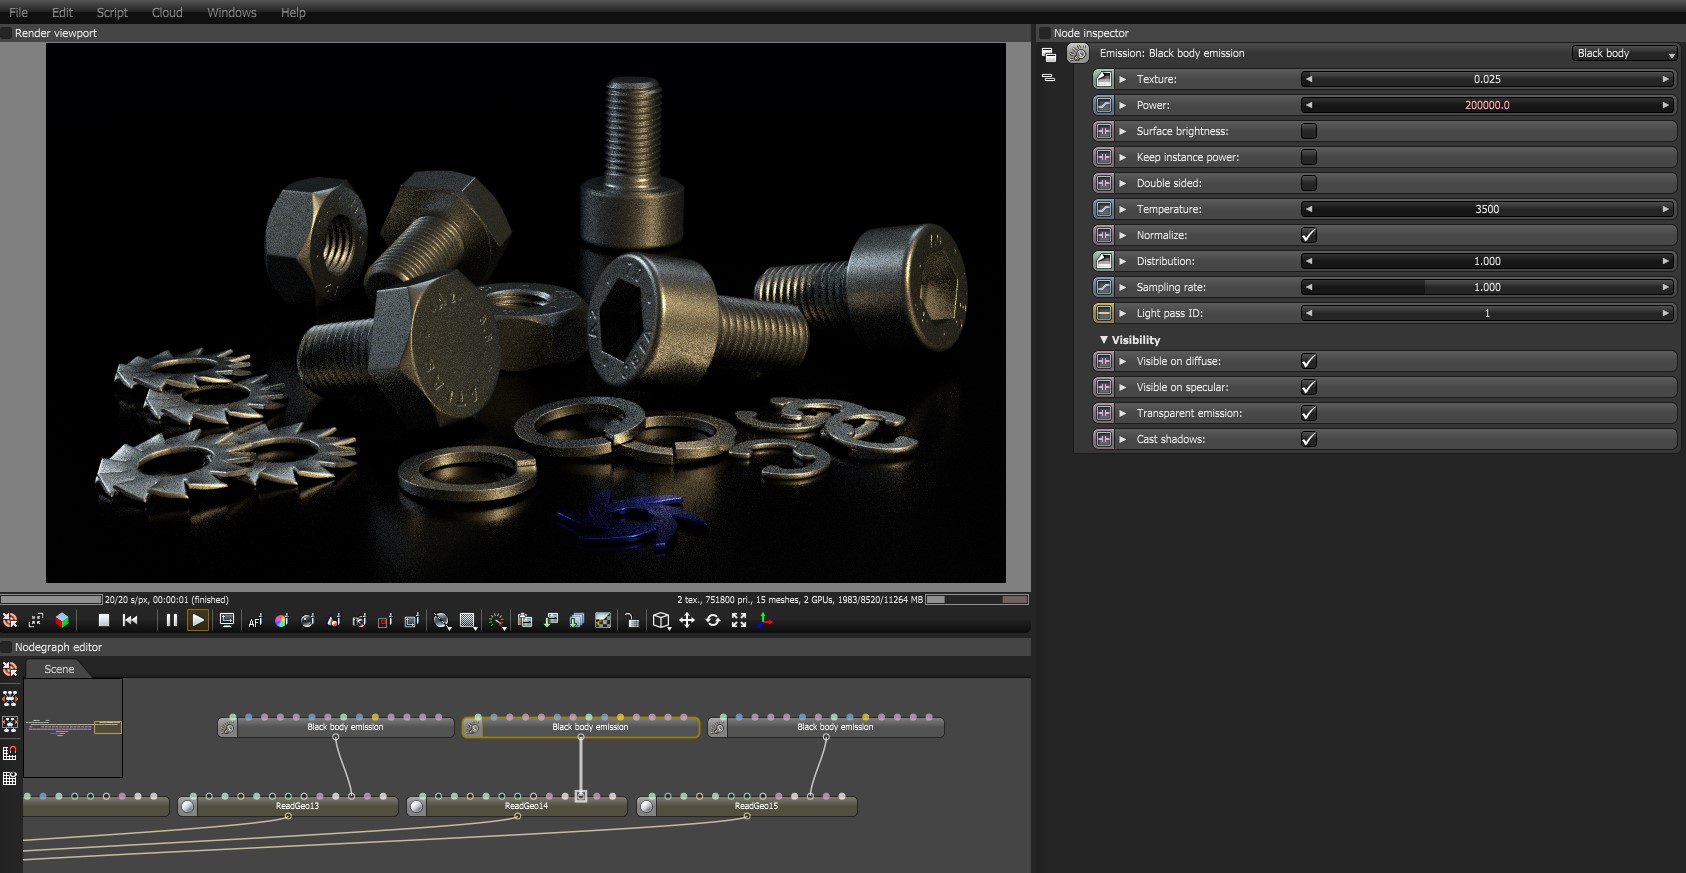Select the scale gizmo expand icon
1686x873 pixels.
click(x=739, y=621)
